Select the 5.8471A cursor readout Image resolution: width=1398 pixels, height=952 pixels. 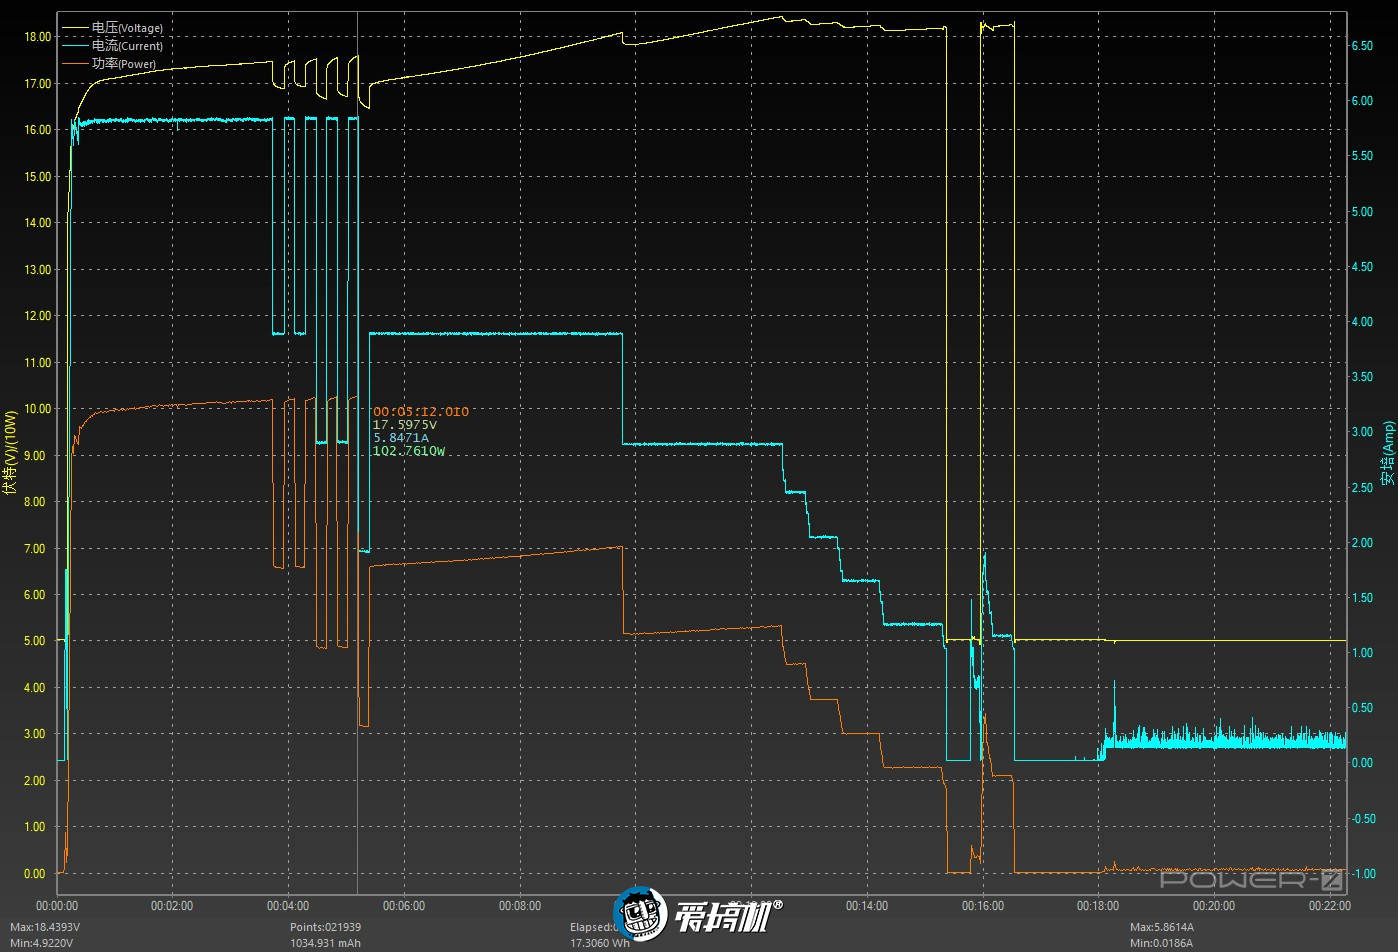[401, 438]
